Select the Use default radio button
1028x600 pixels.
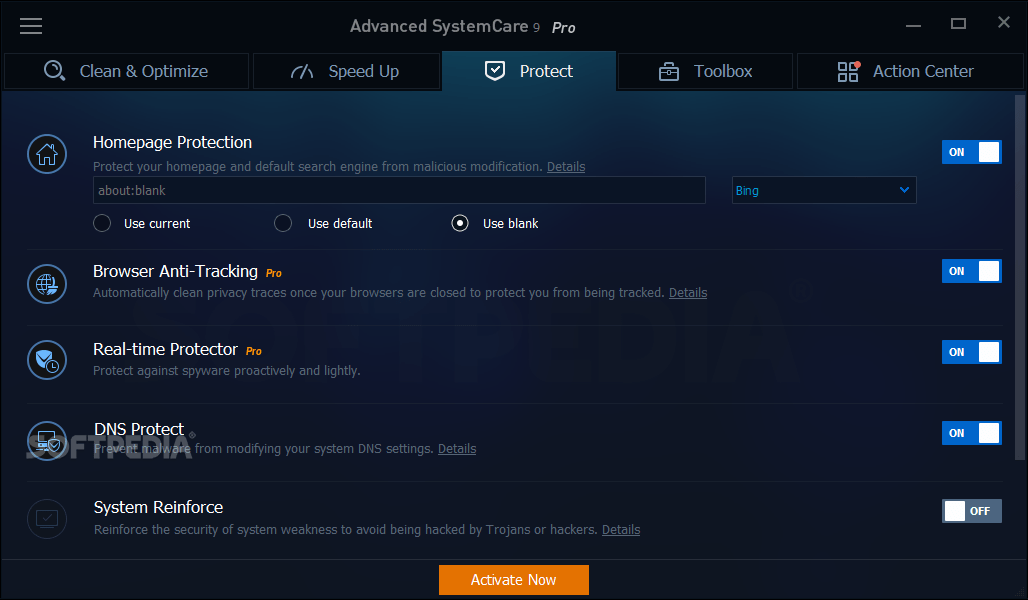pyautogui.click(x=283, y=224)
